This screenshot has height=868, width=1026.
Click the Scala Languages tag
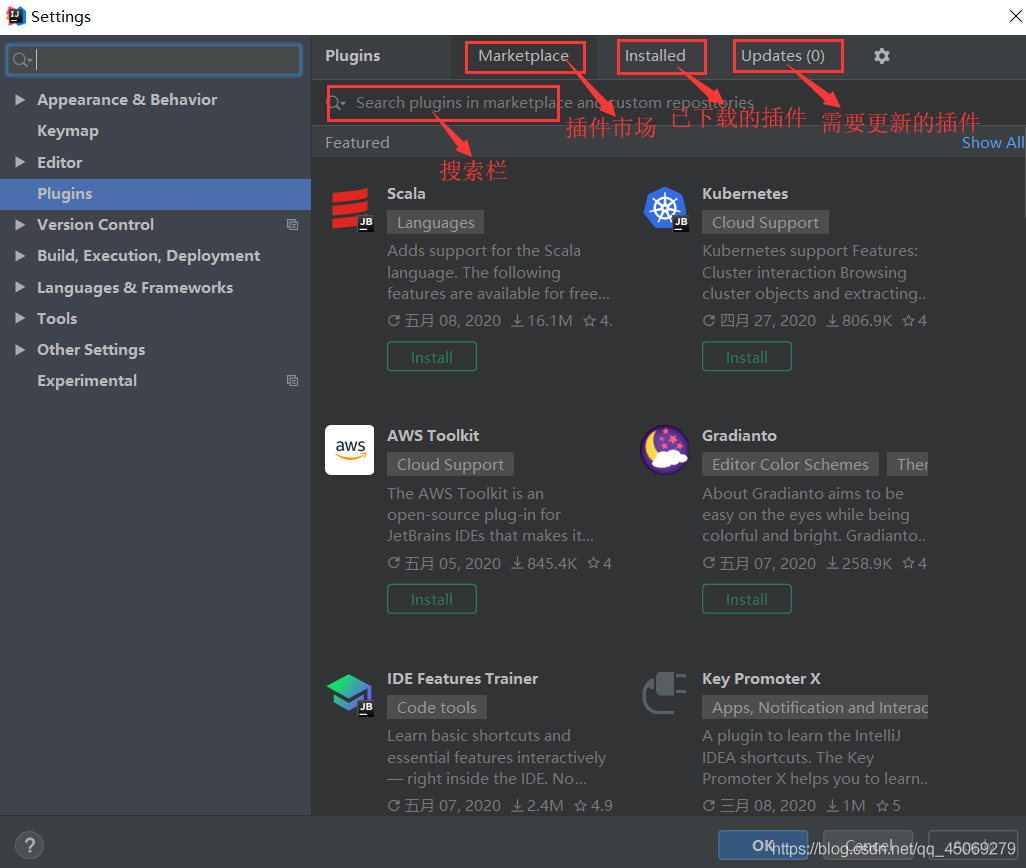436,222
